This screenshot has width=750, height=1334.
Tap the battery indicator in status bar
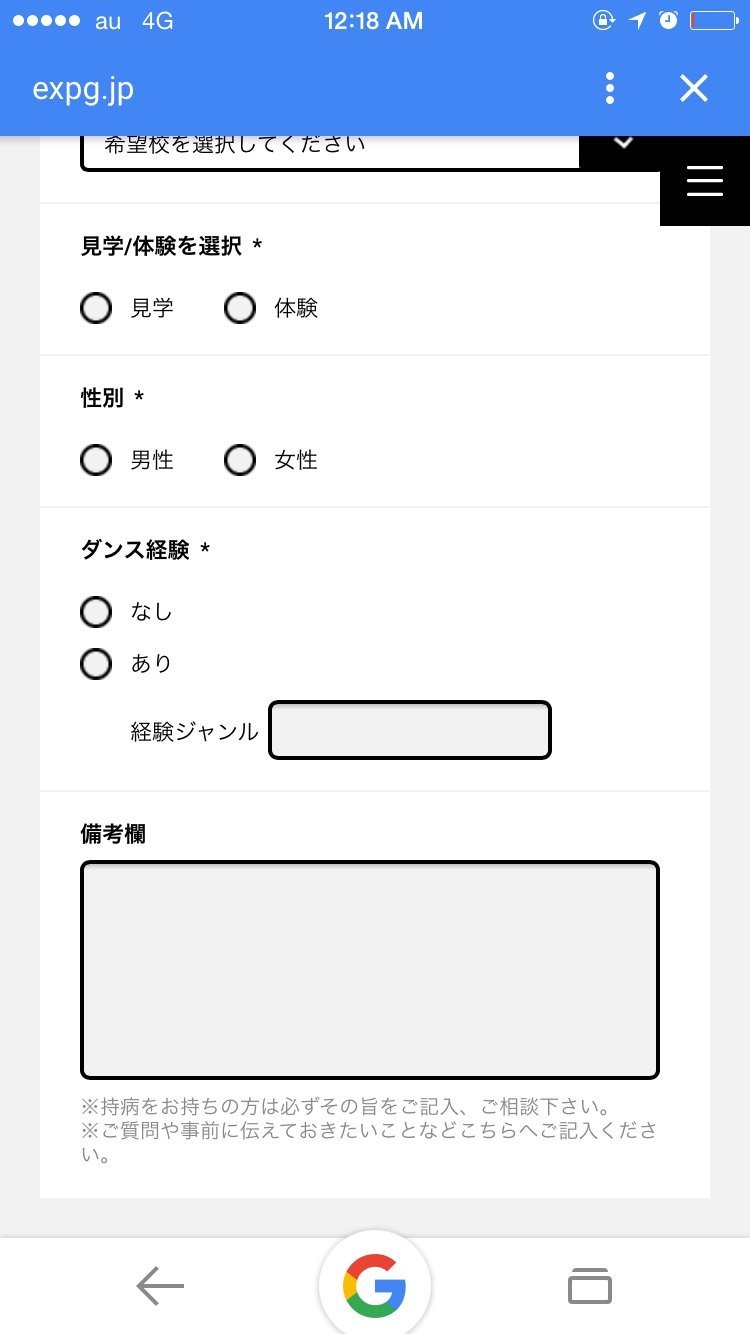click(713, 21)
